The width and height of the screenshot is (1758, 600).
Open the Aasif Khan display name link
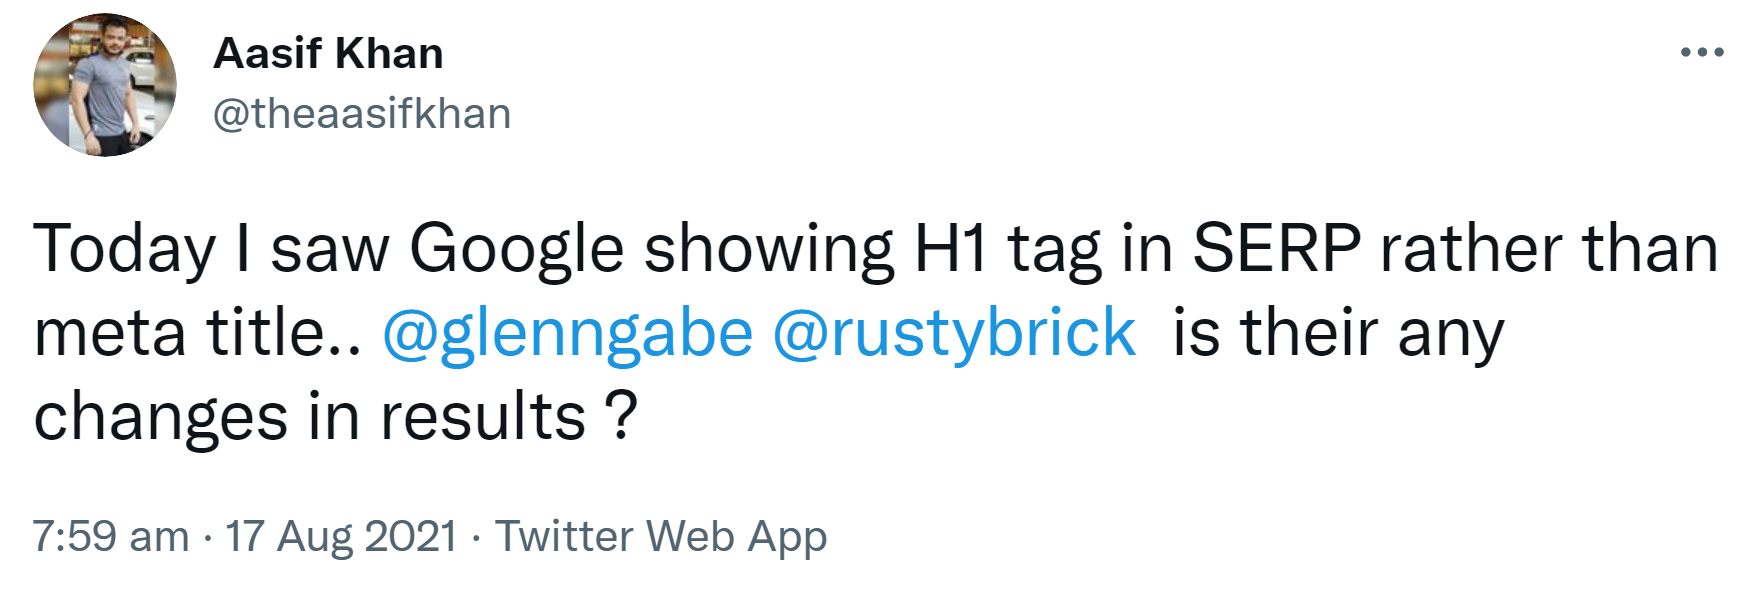click(328, 53)
